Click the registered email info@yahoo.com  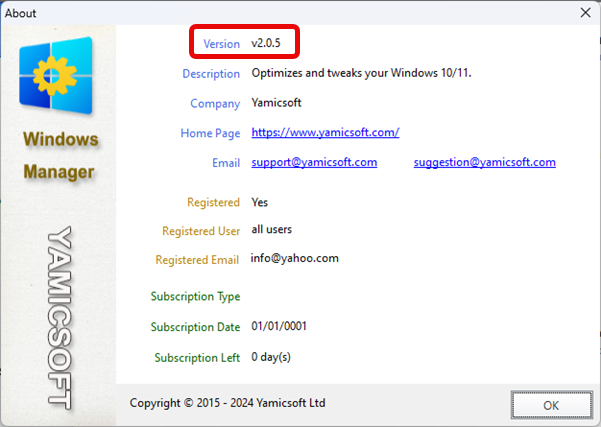pos(295,258)
